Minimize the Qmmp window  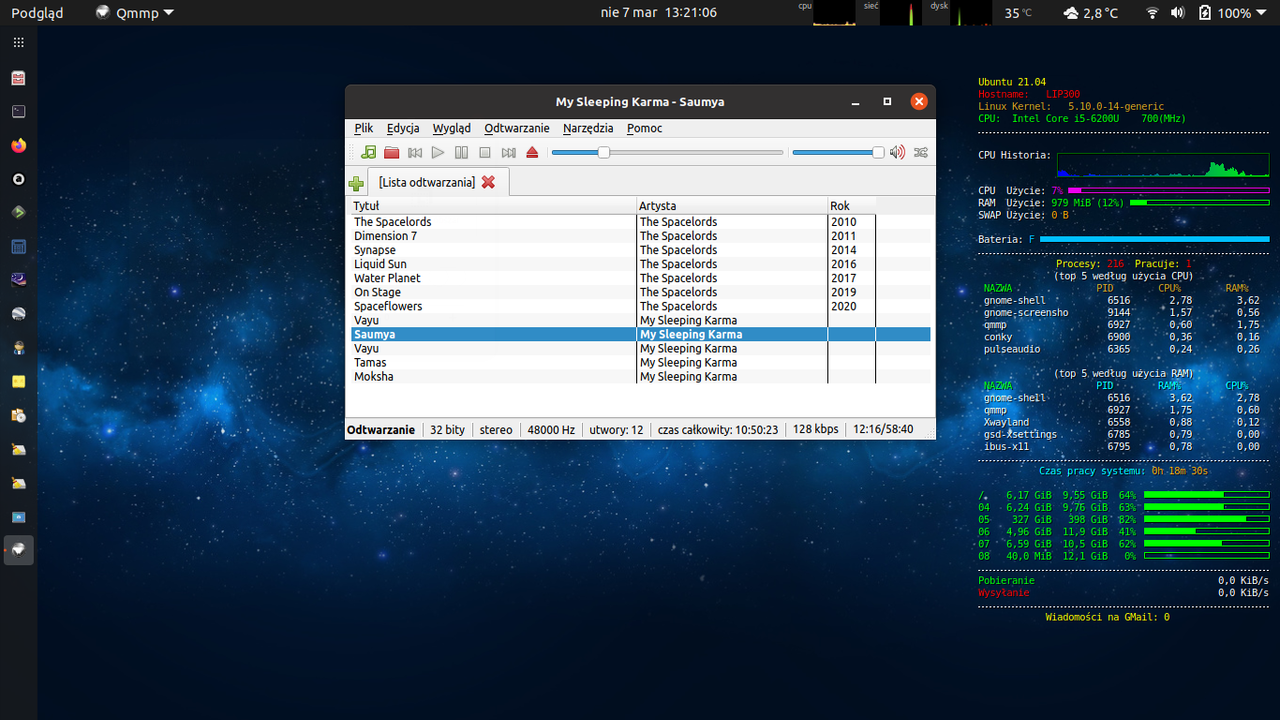856,101
